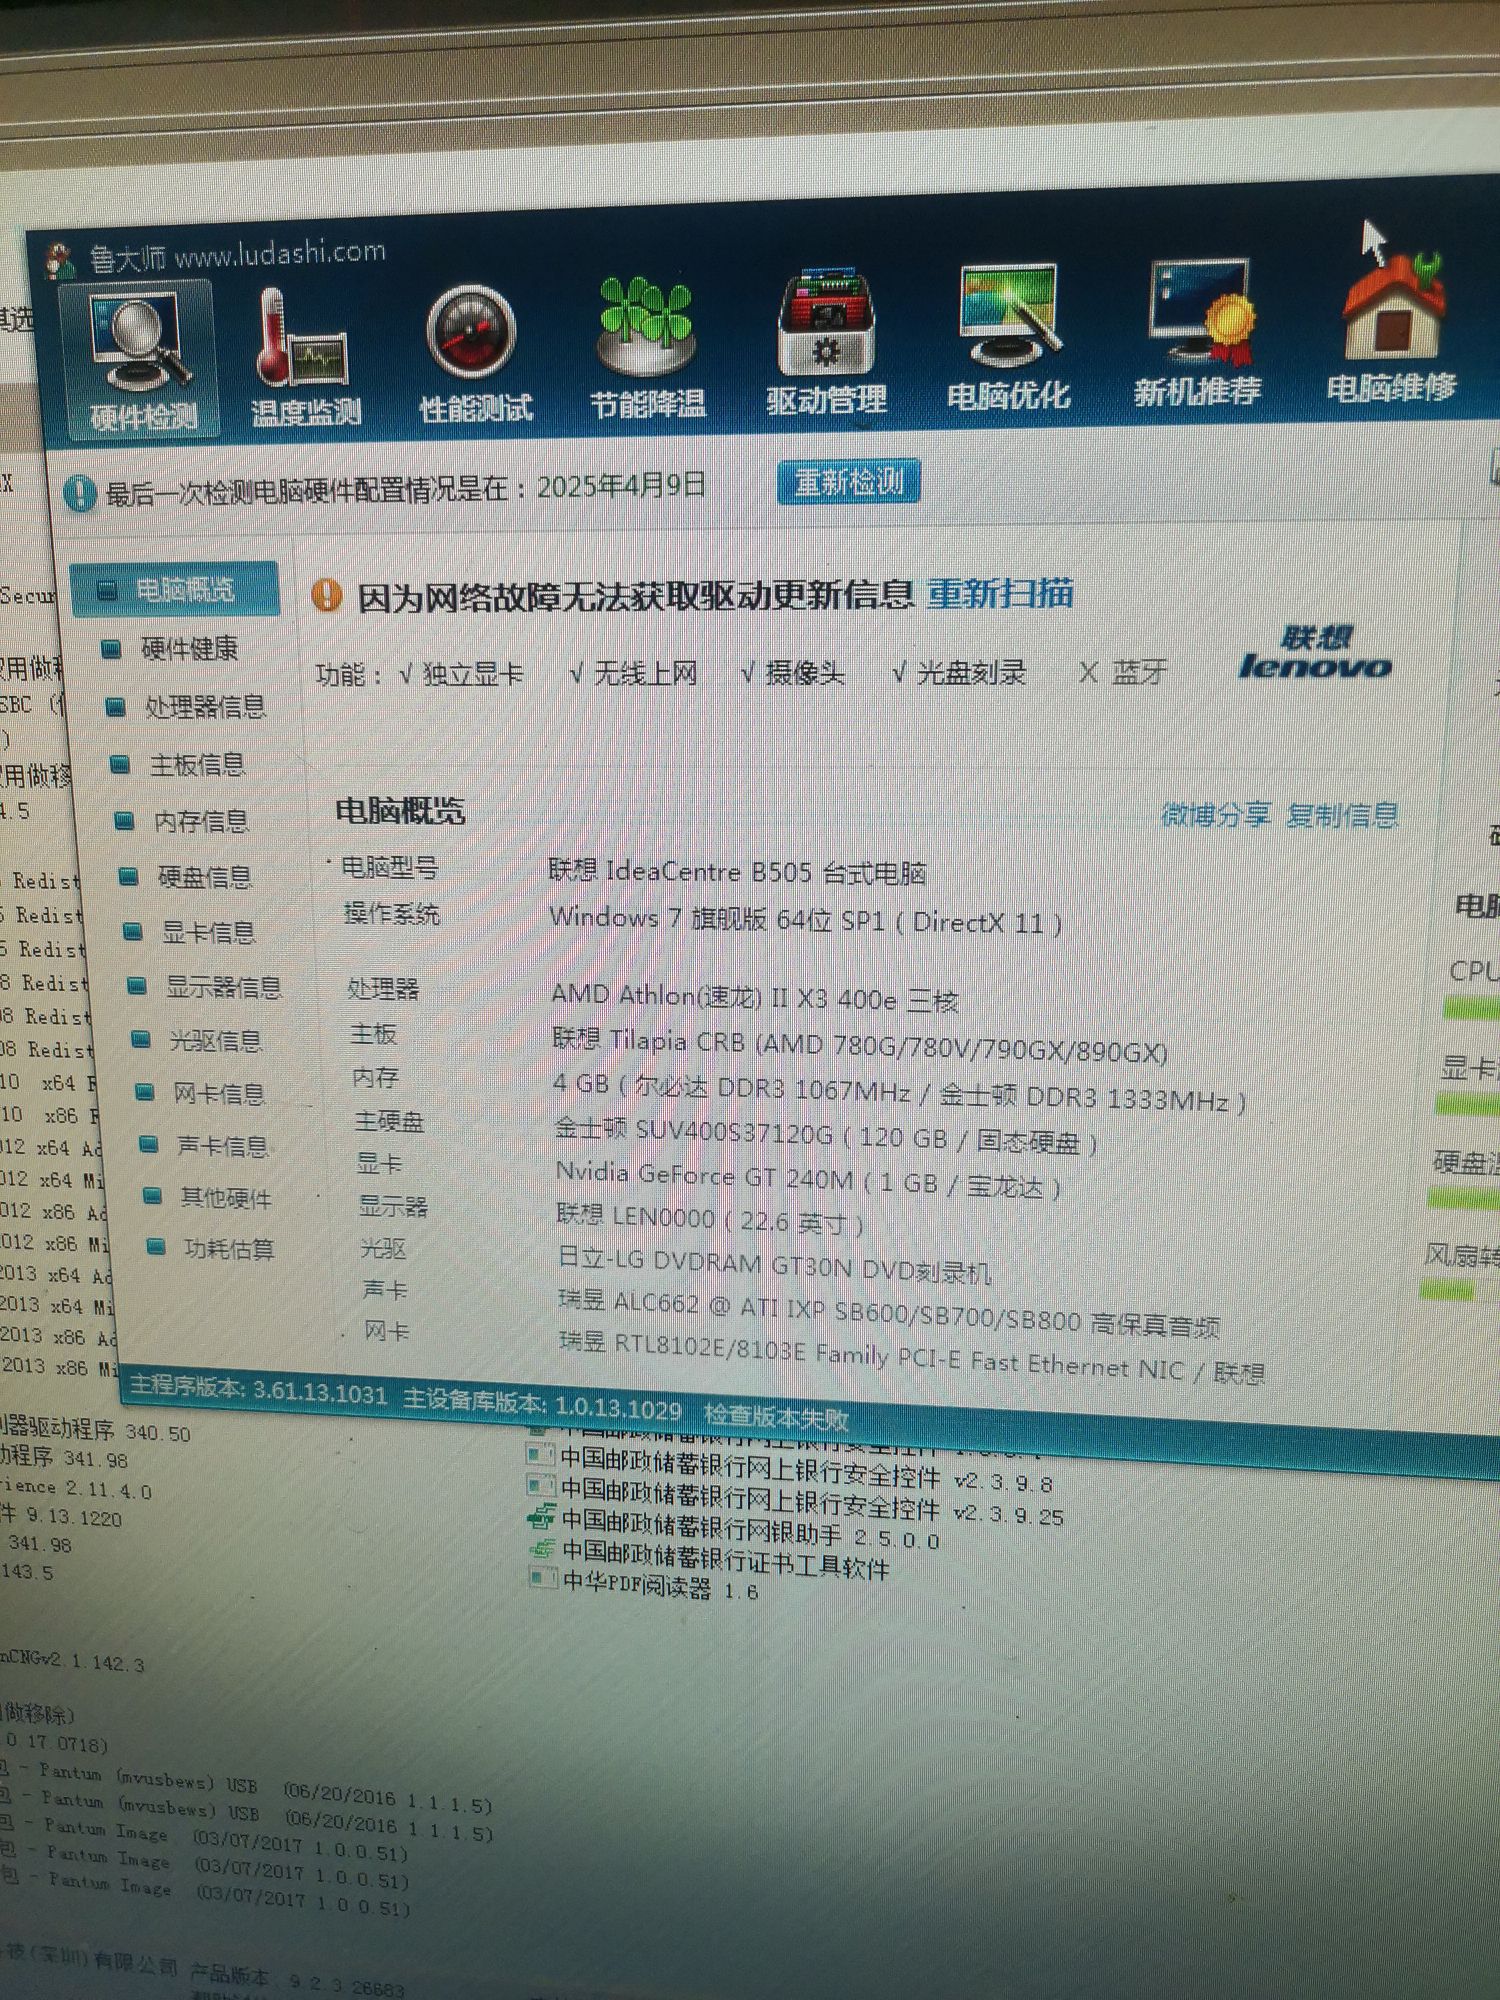Image resolution: width=1500 pixels, height=2000 pixels.
Task: Click the Nvidia GeForce GT 240M text
Action: pos(808,1179)
